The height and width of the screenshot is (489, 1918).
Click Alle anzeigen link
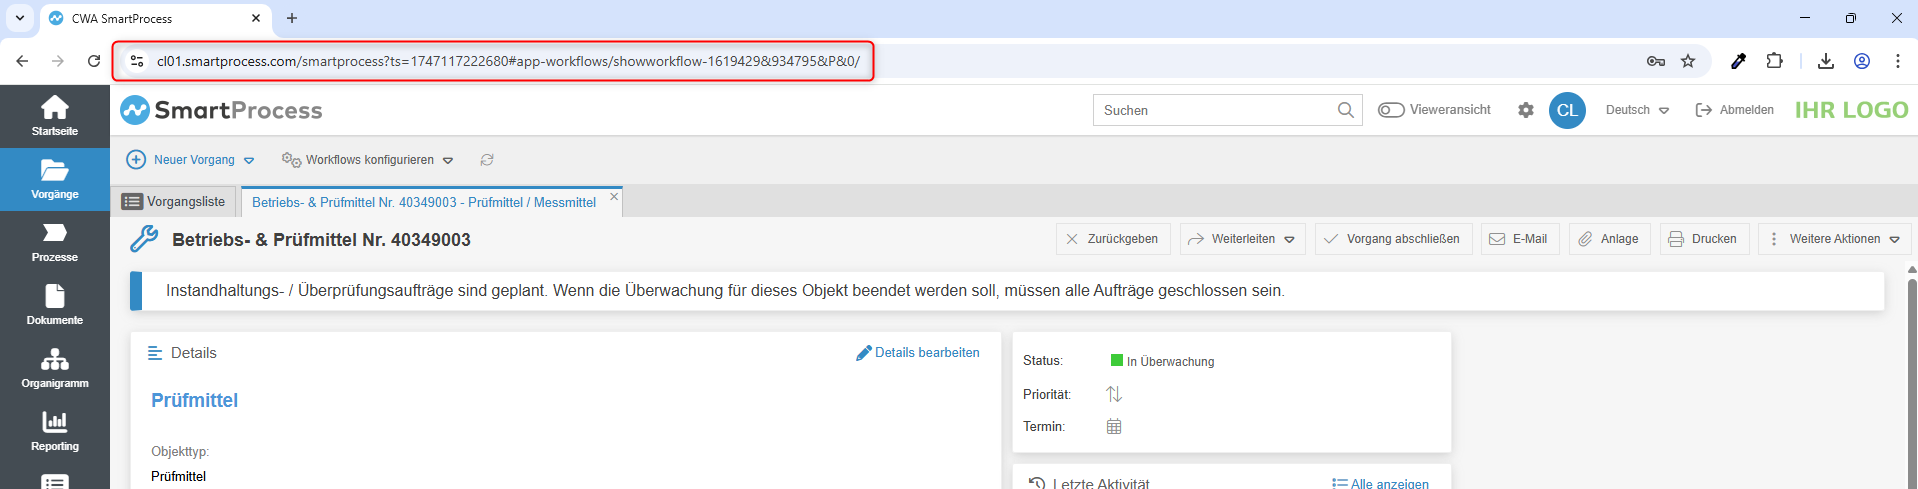1381,483
